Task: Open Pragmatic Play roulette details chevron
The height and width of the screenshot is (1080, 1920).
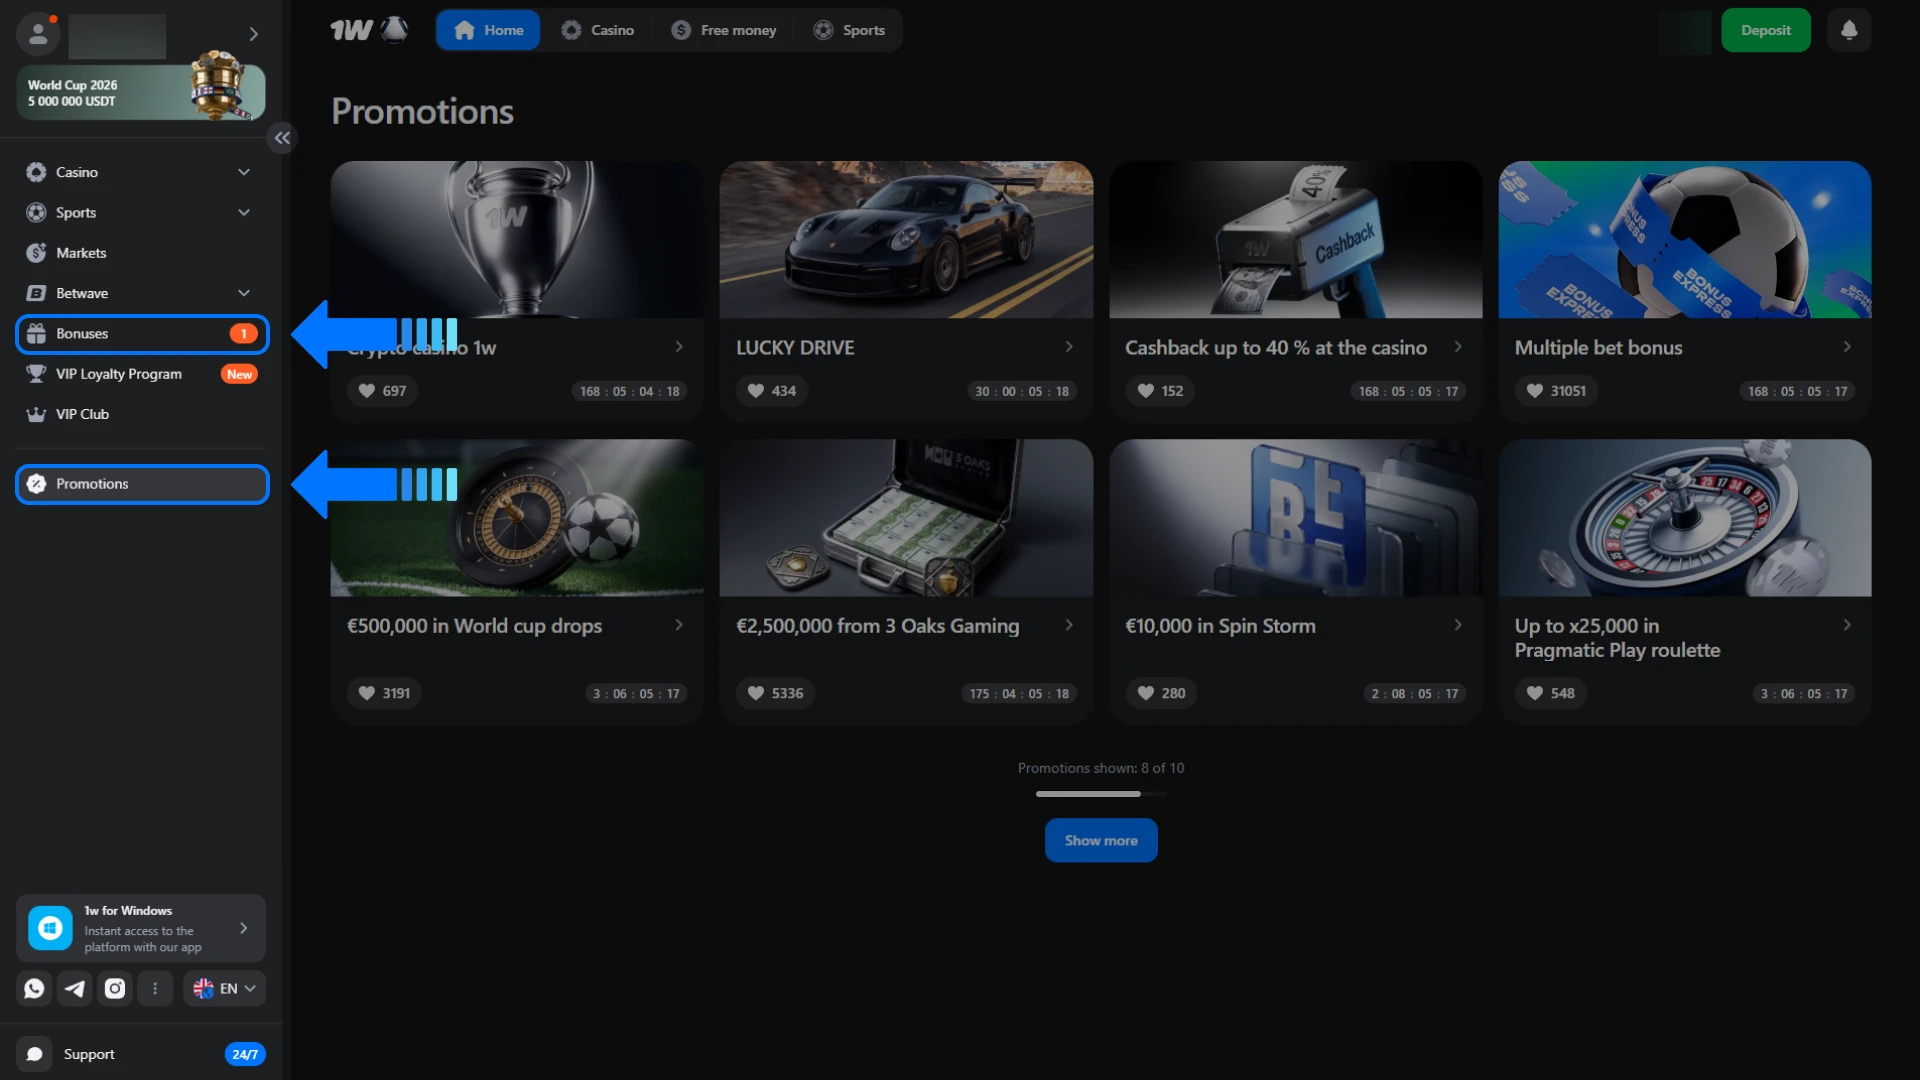Action: 1847,625
